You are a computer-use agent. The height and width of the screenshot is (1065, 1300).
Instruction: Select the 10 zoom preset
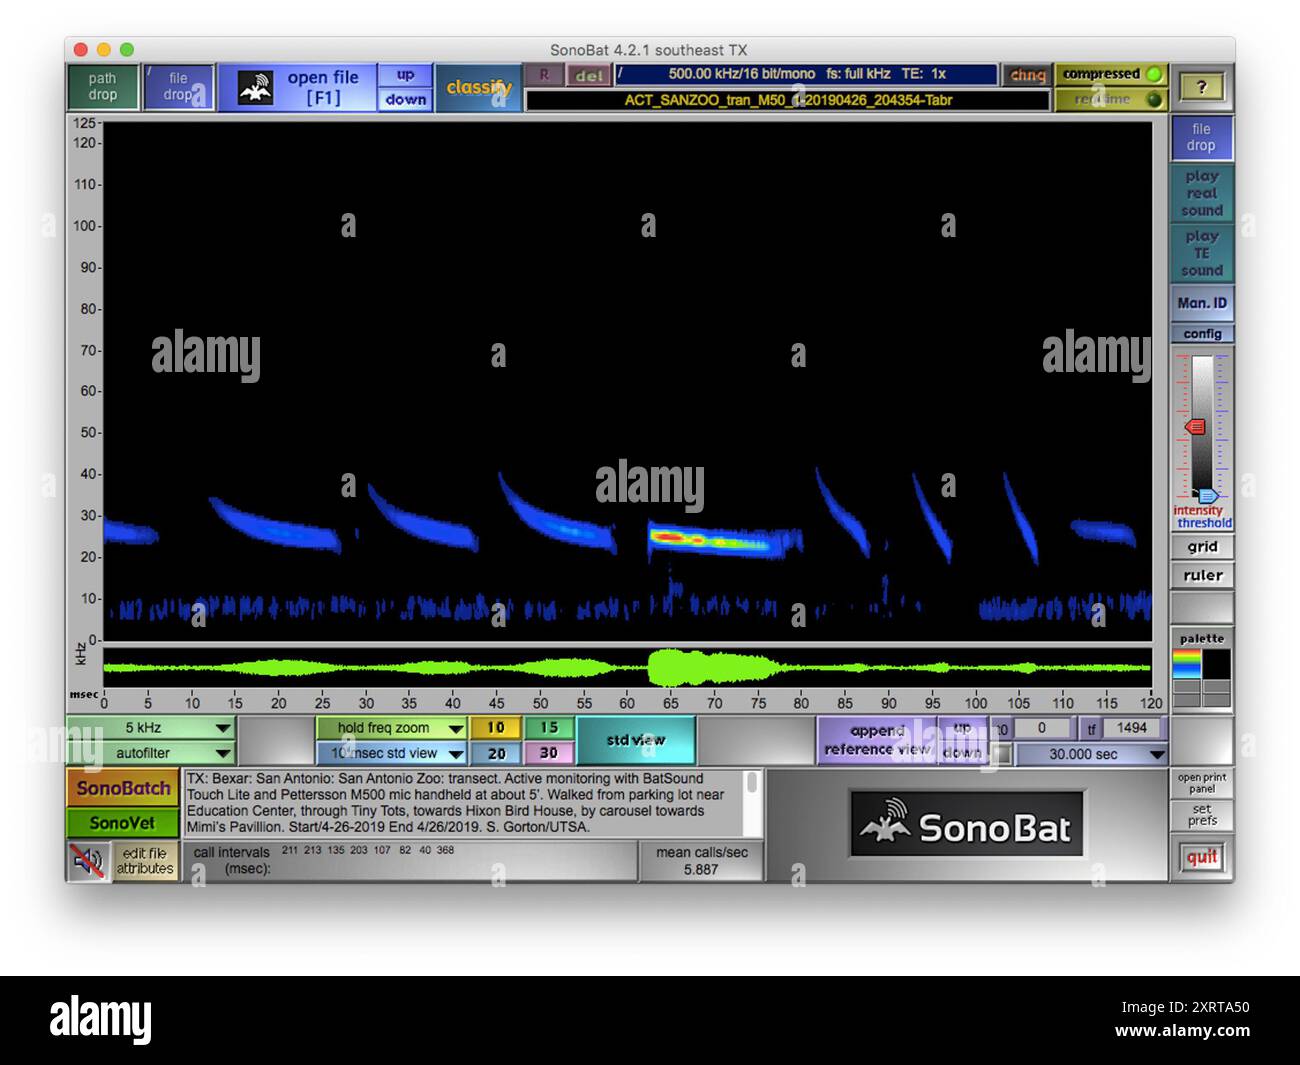pos(496,728)
